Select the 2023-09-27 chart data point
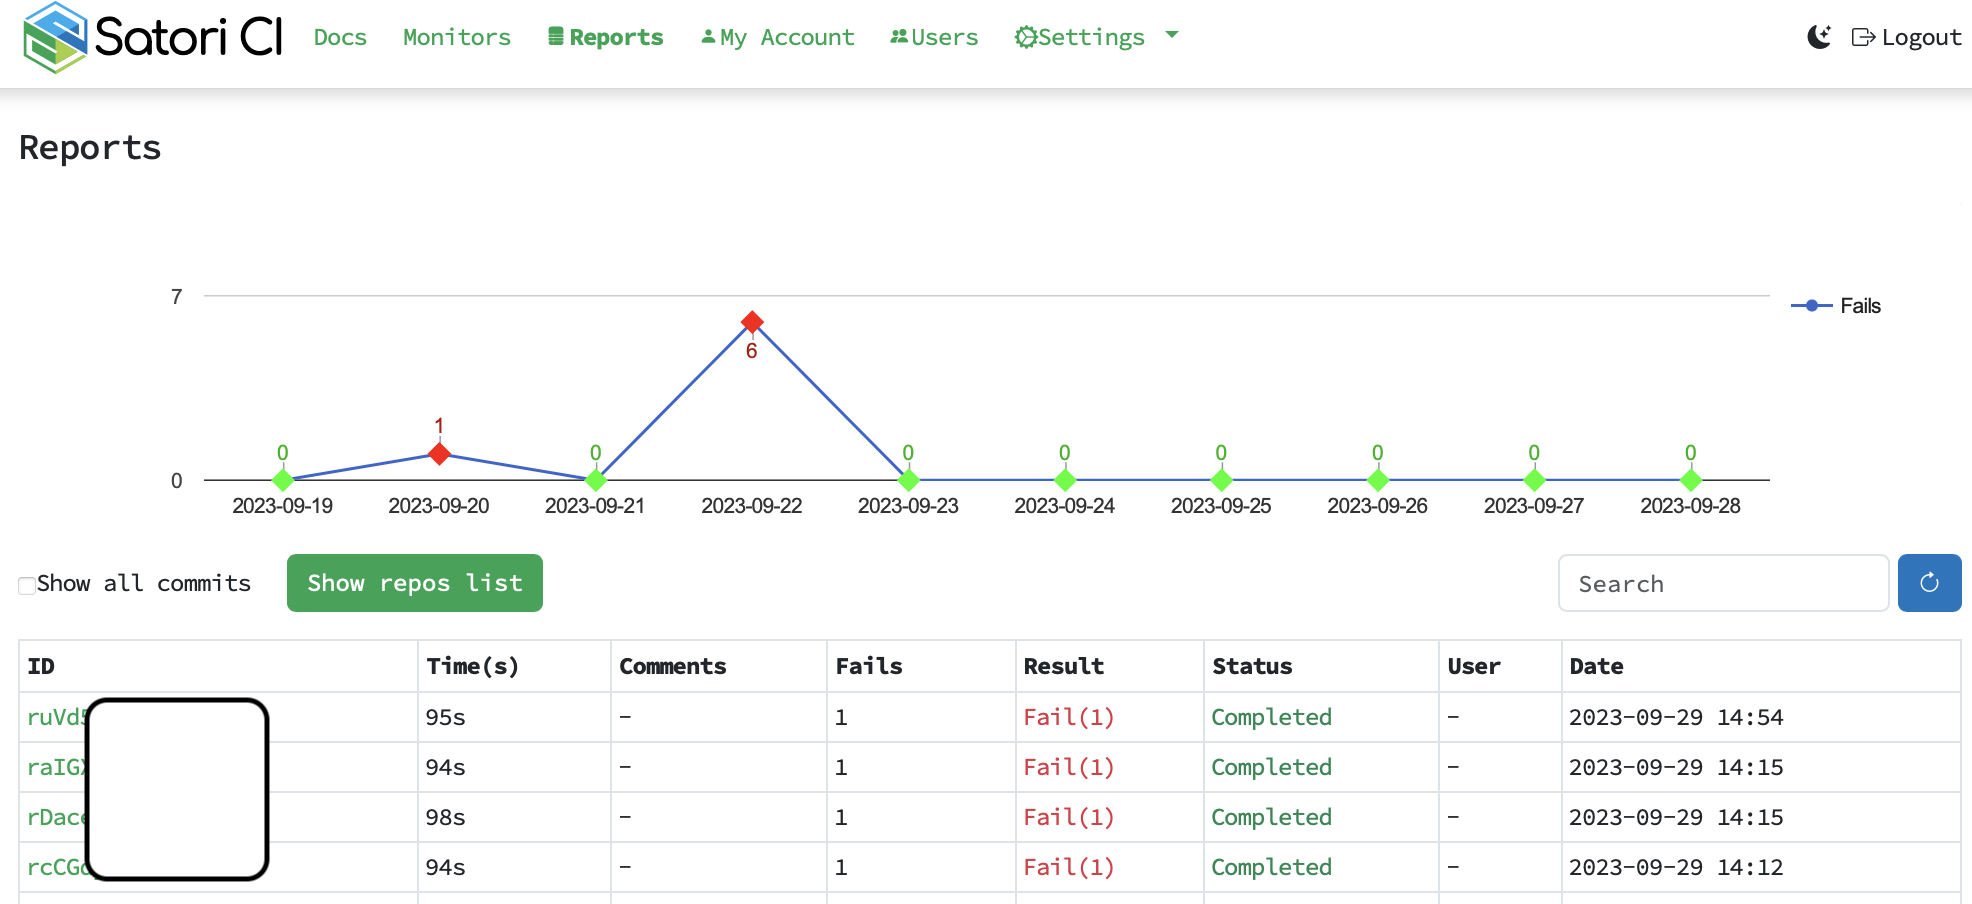Viewport: 1972px width, 904px height. [x=1534, y=480]
